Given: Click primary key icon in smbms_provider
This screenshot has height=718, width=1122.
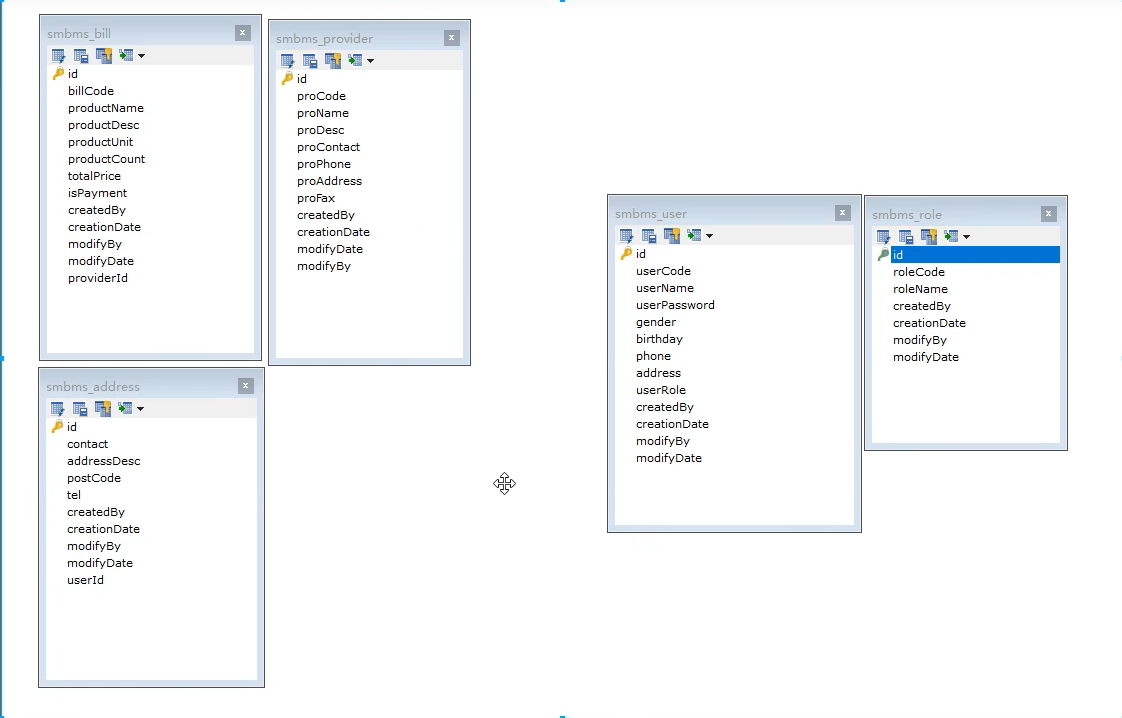Looking at the screenshot, I should click(287, 79).
